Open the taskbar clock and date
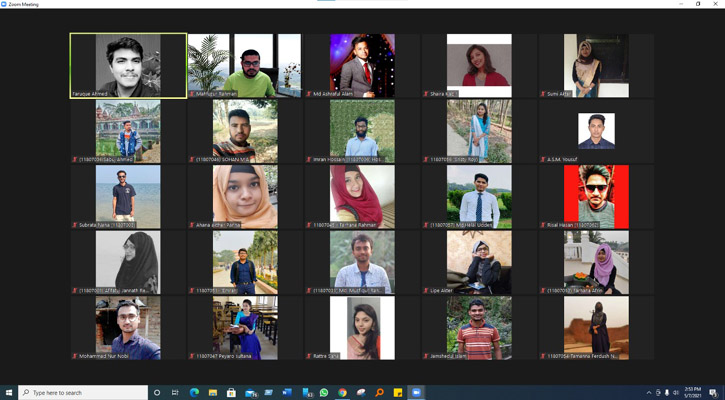The width and height of the screenshot is (725, 400). tap(693, 392)
